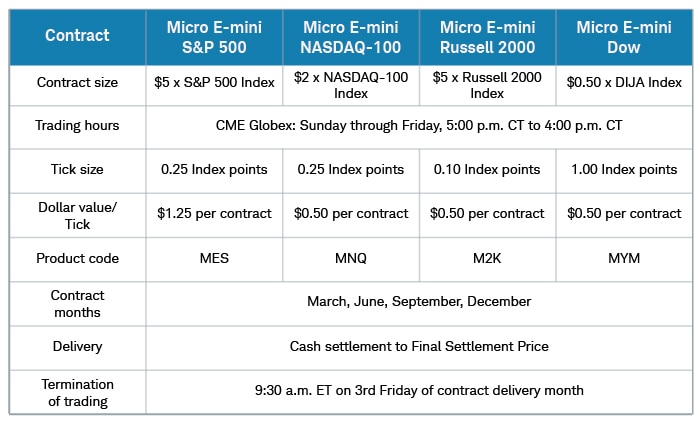Viewport: 700px width, 422px height.
Task: Select the 0.10 Index points cell
Action: pos(487,170)
